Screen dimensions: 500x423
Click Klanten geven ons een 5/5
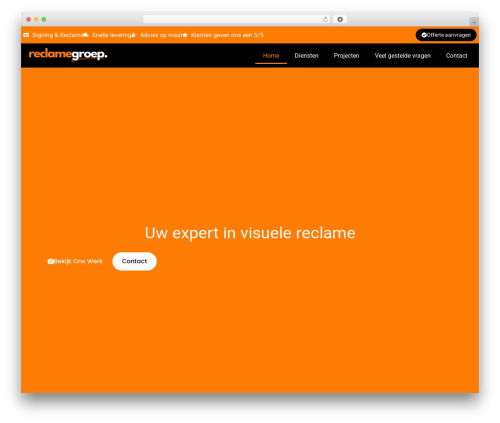227,35
